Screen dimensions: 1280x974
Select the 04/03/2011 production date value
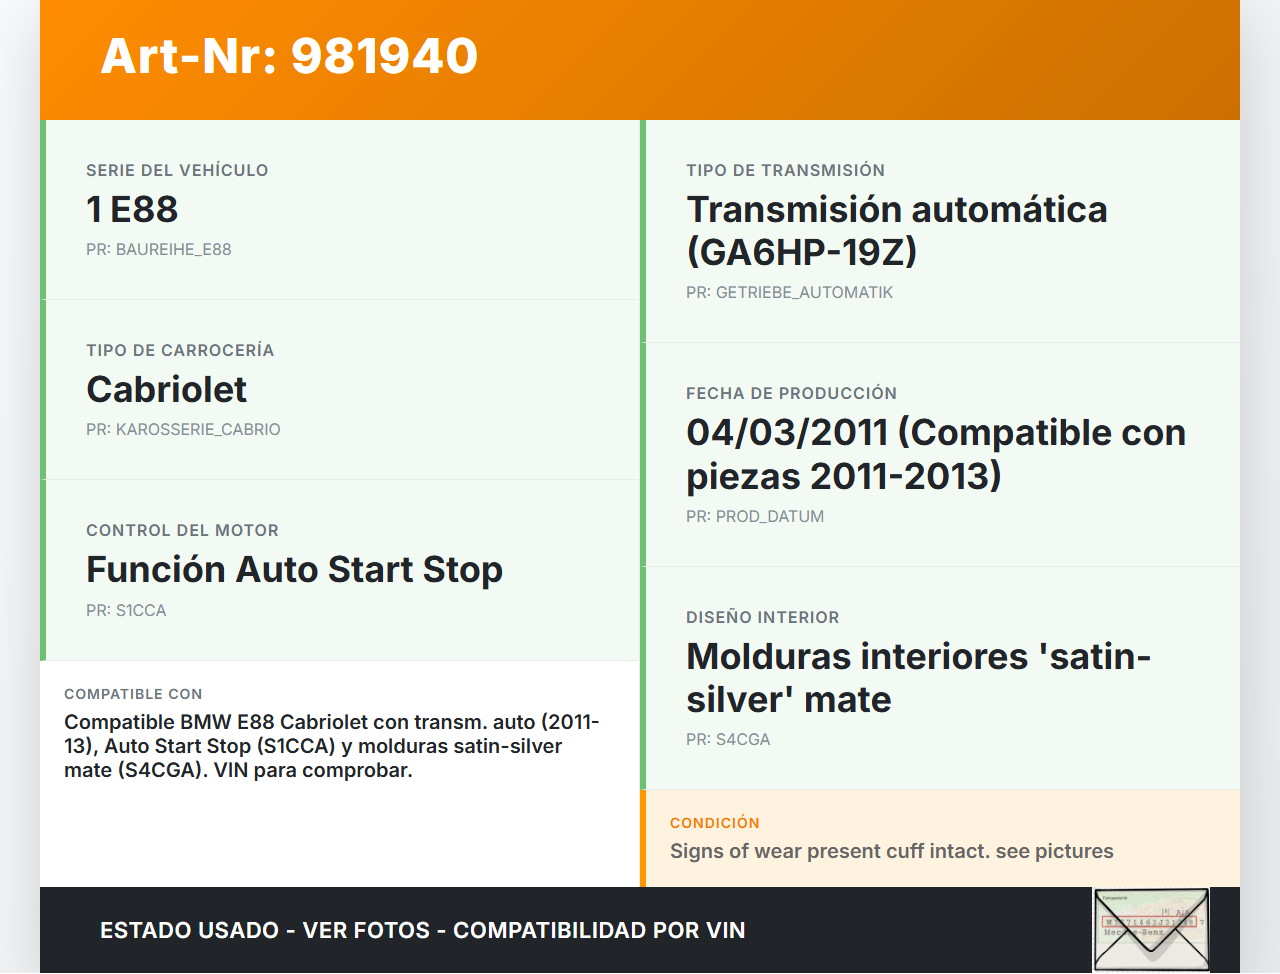tap(935, 454)
